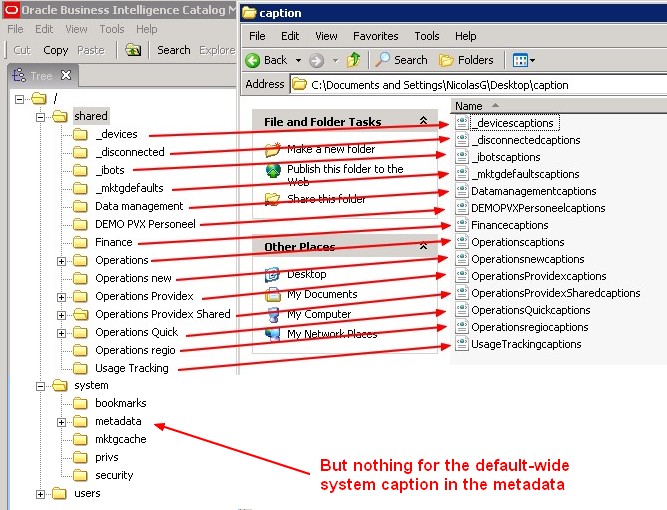Click the Make a new folder icon
This screenshot has width=667, height=510.
(x=273, y=149)
